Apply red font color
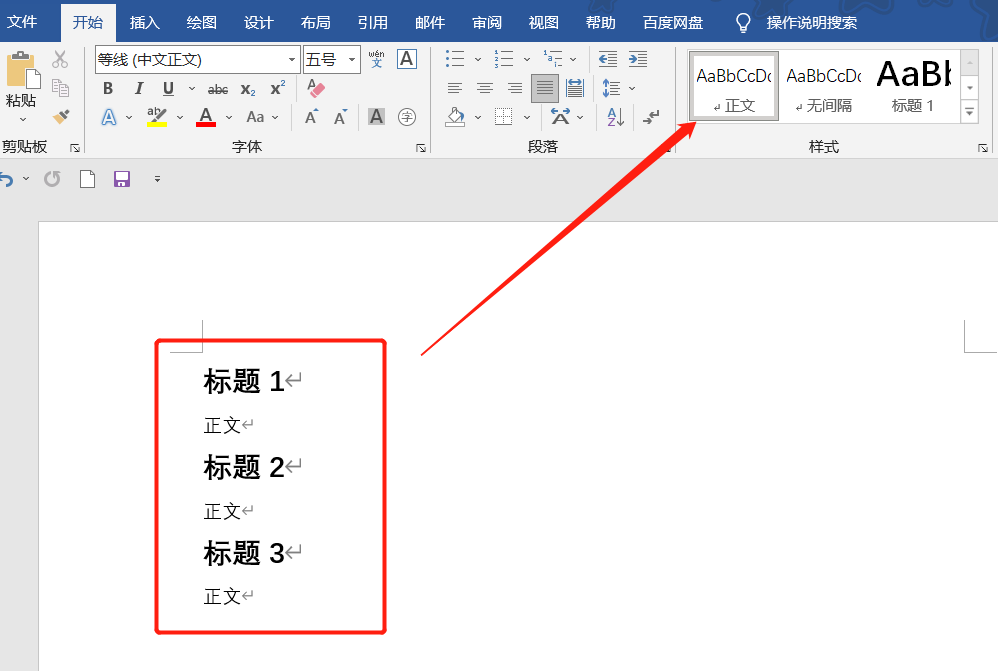Screen dimensions: 998x671 click(206, 117)
